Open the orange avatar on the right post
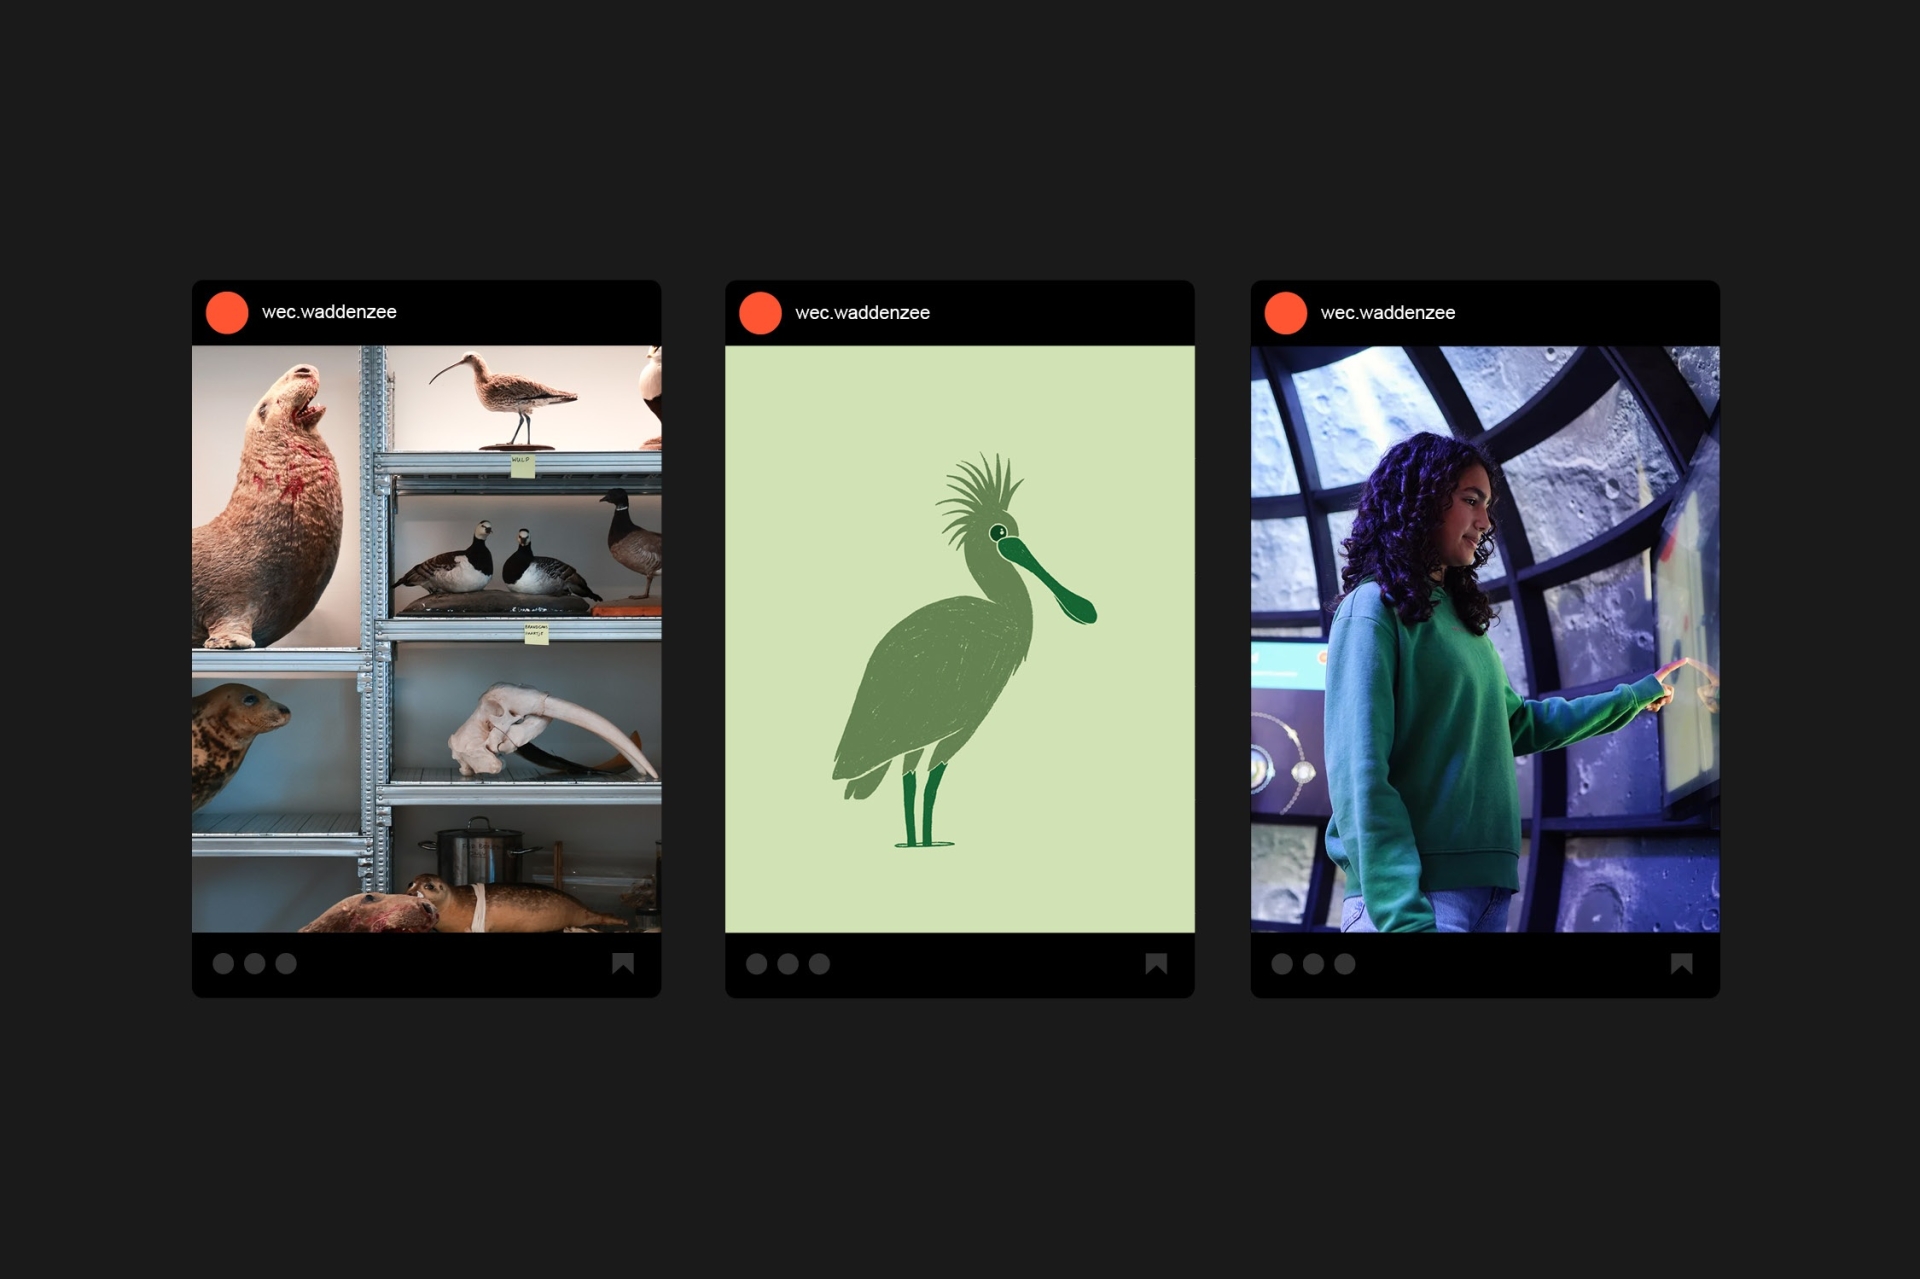This screenshot has width=1920, height=1279. point(1286,313)
